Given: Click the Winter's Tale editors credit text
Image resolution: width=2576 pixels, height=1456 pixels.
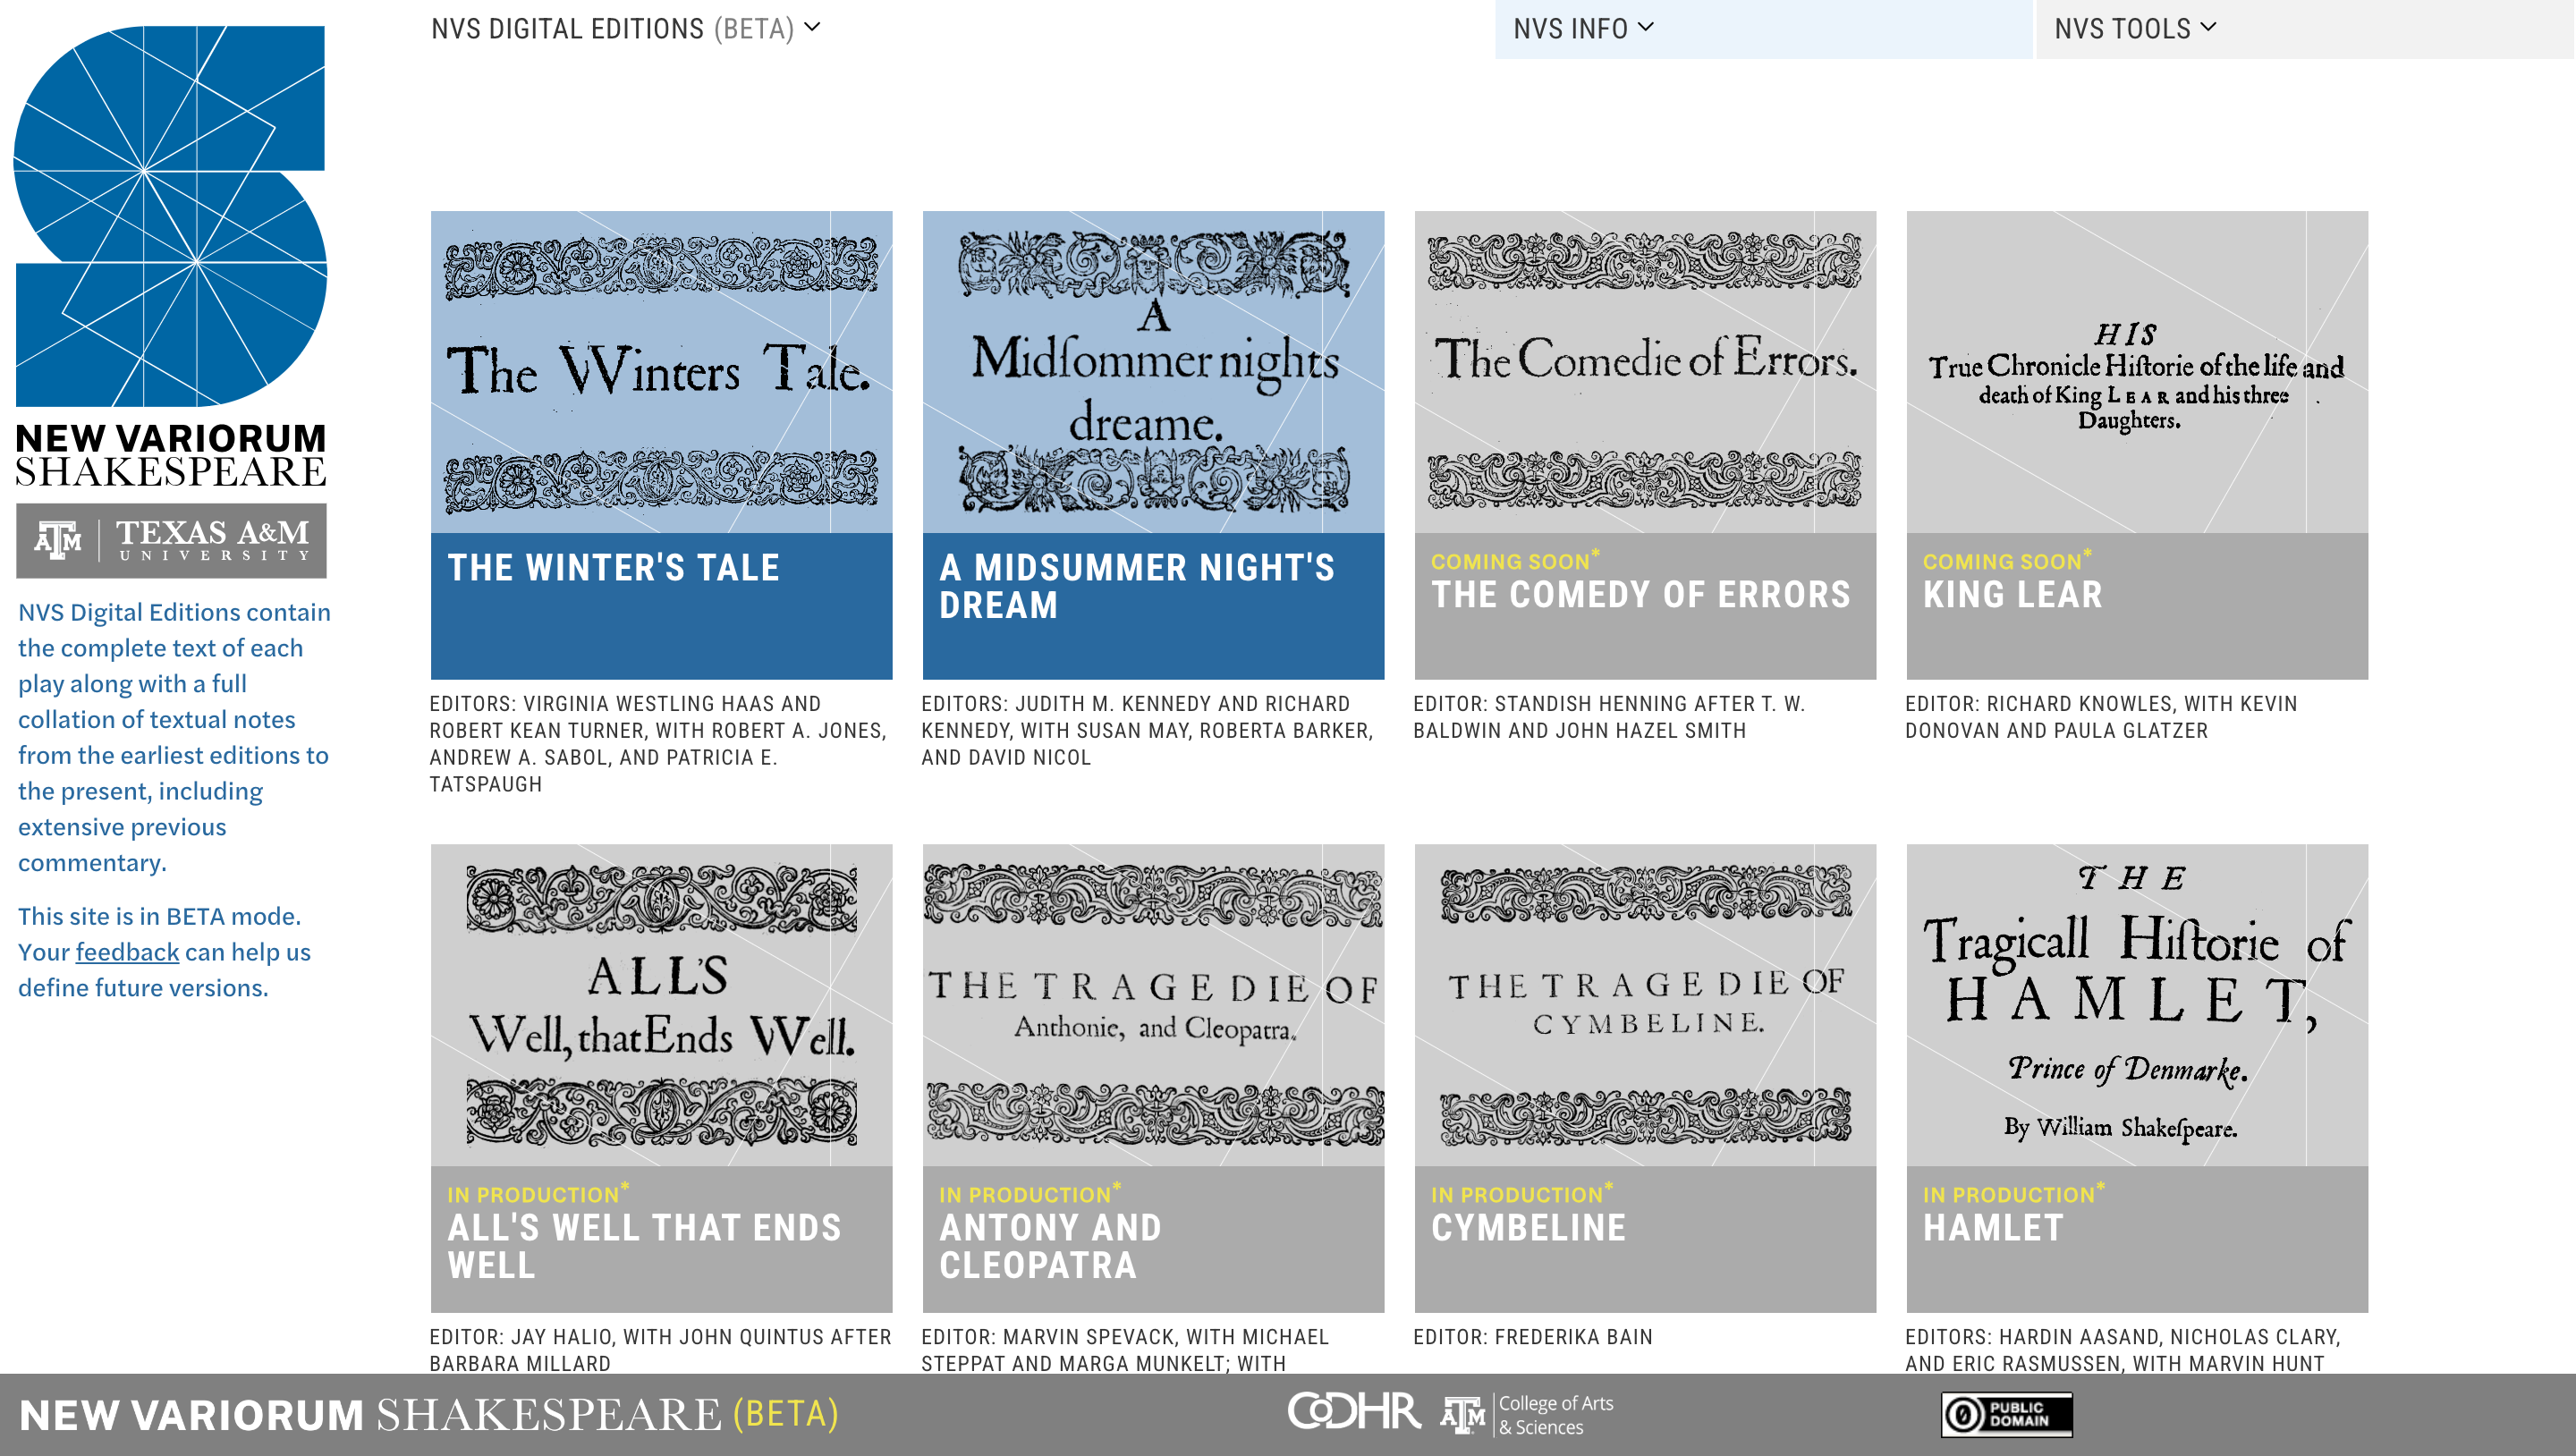Looking at the screenshot, I should point(658,744).
